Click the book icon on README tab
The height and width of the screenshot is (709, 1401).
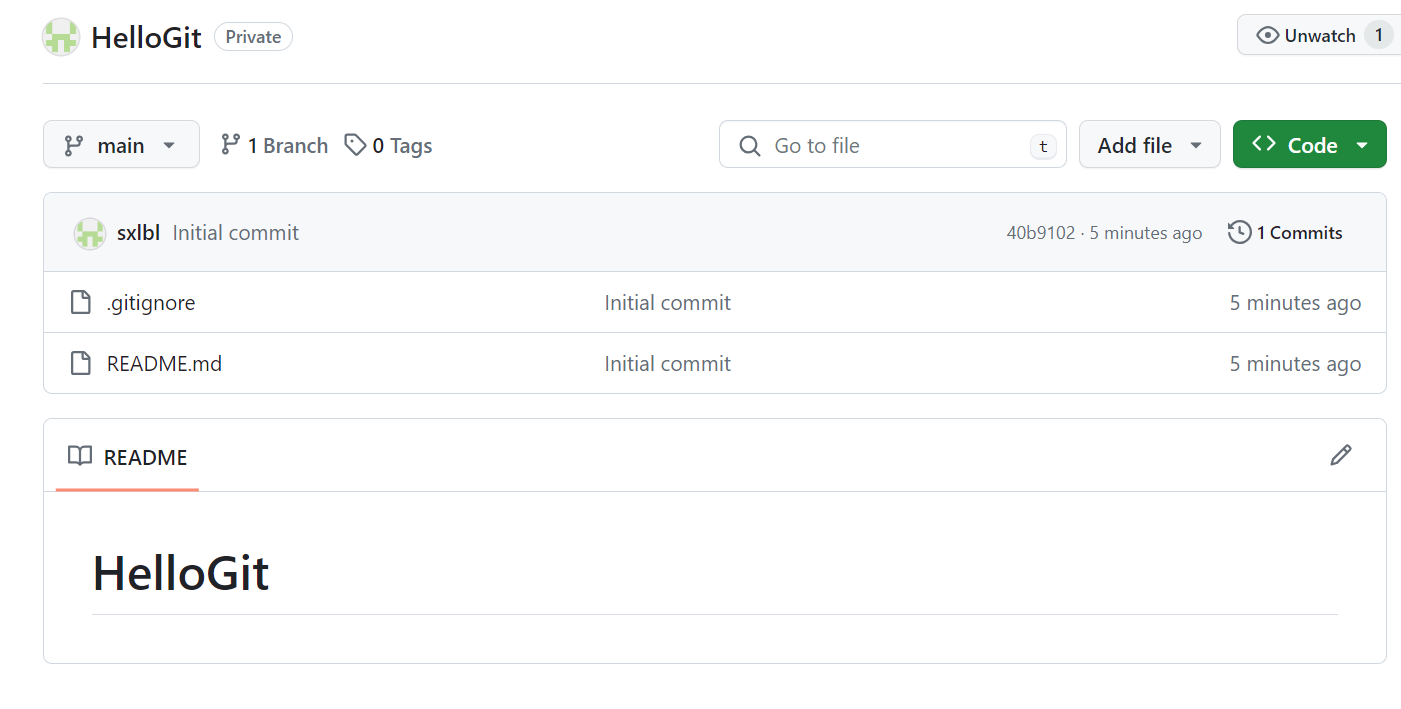[80, 456]
